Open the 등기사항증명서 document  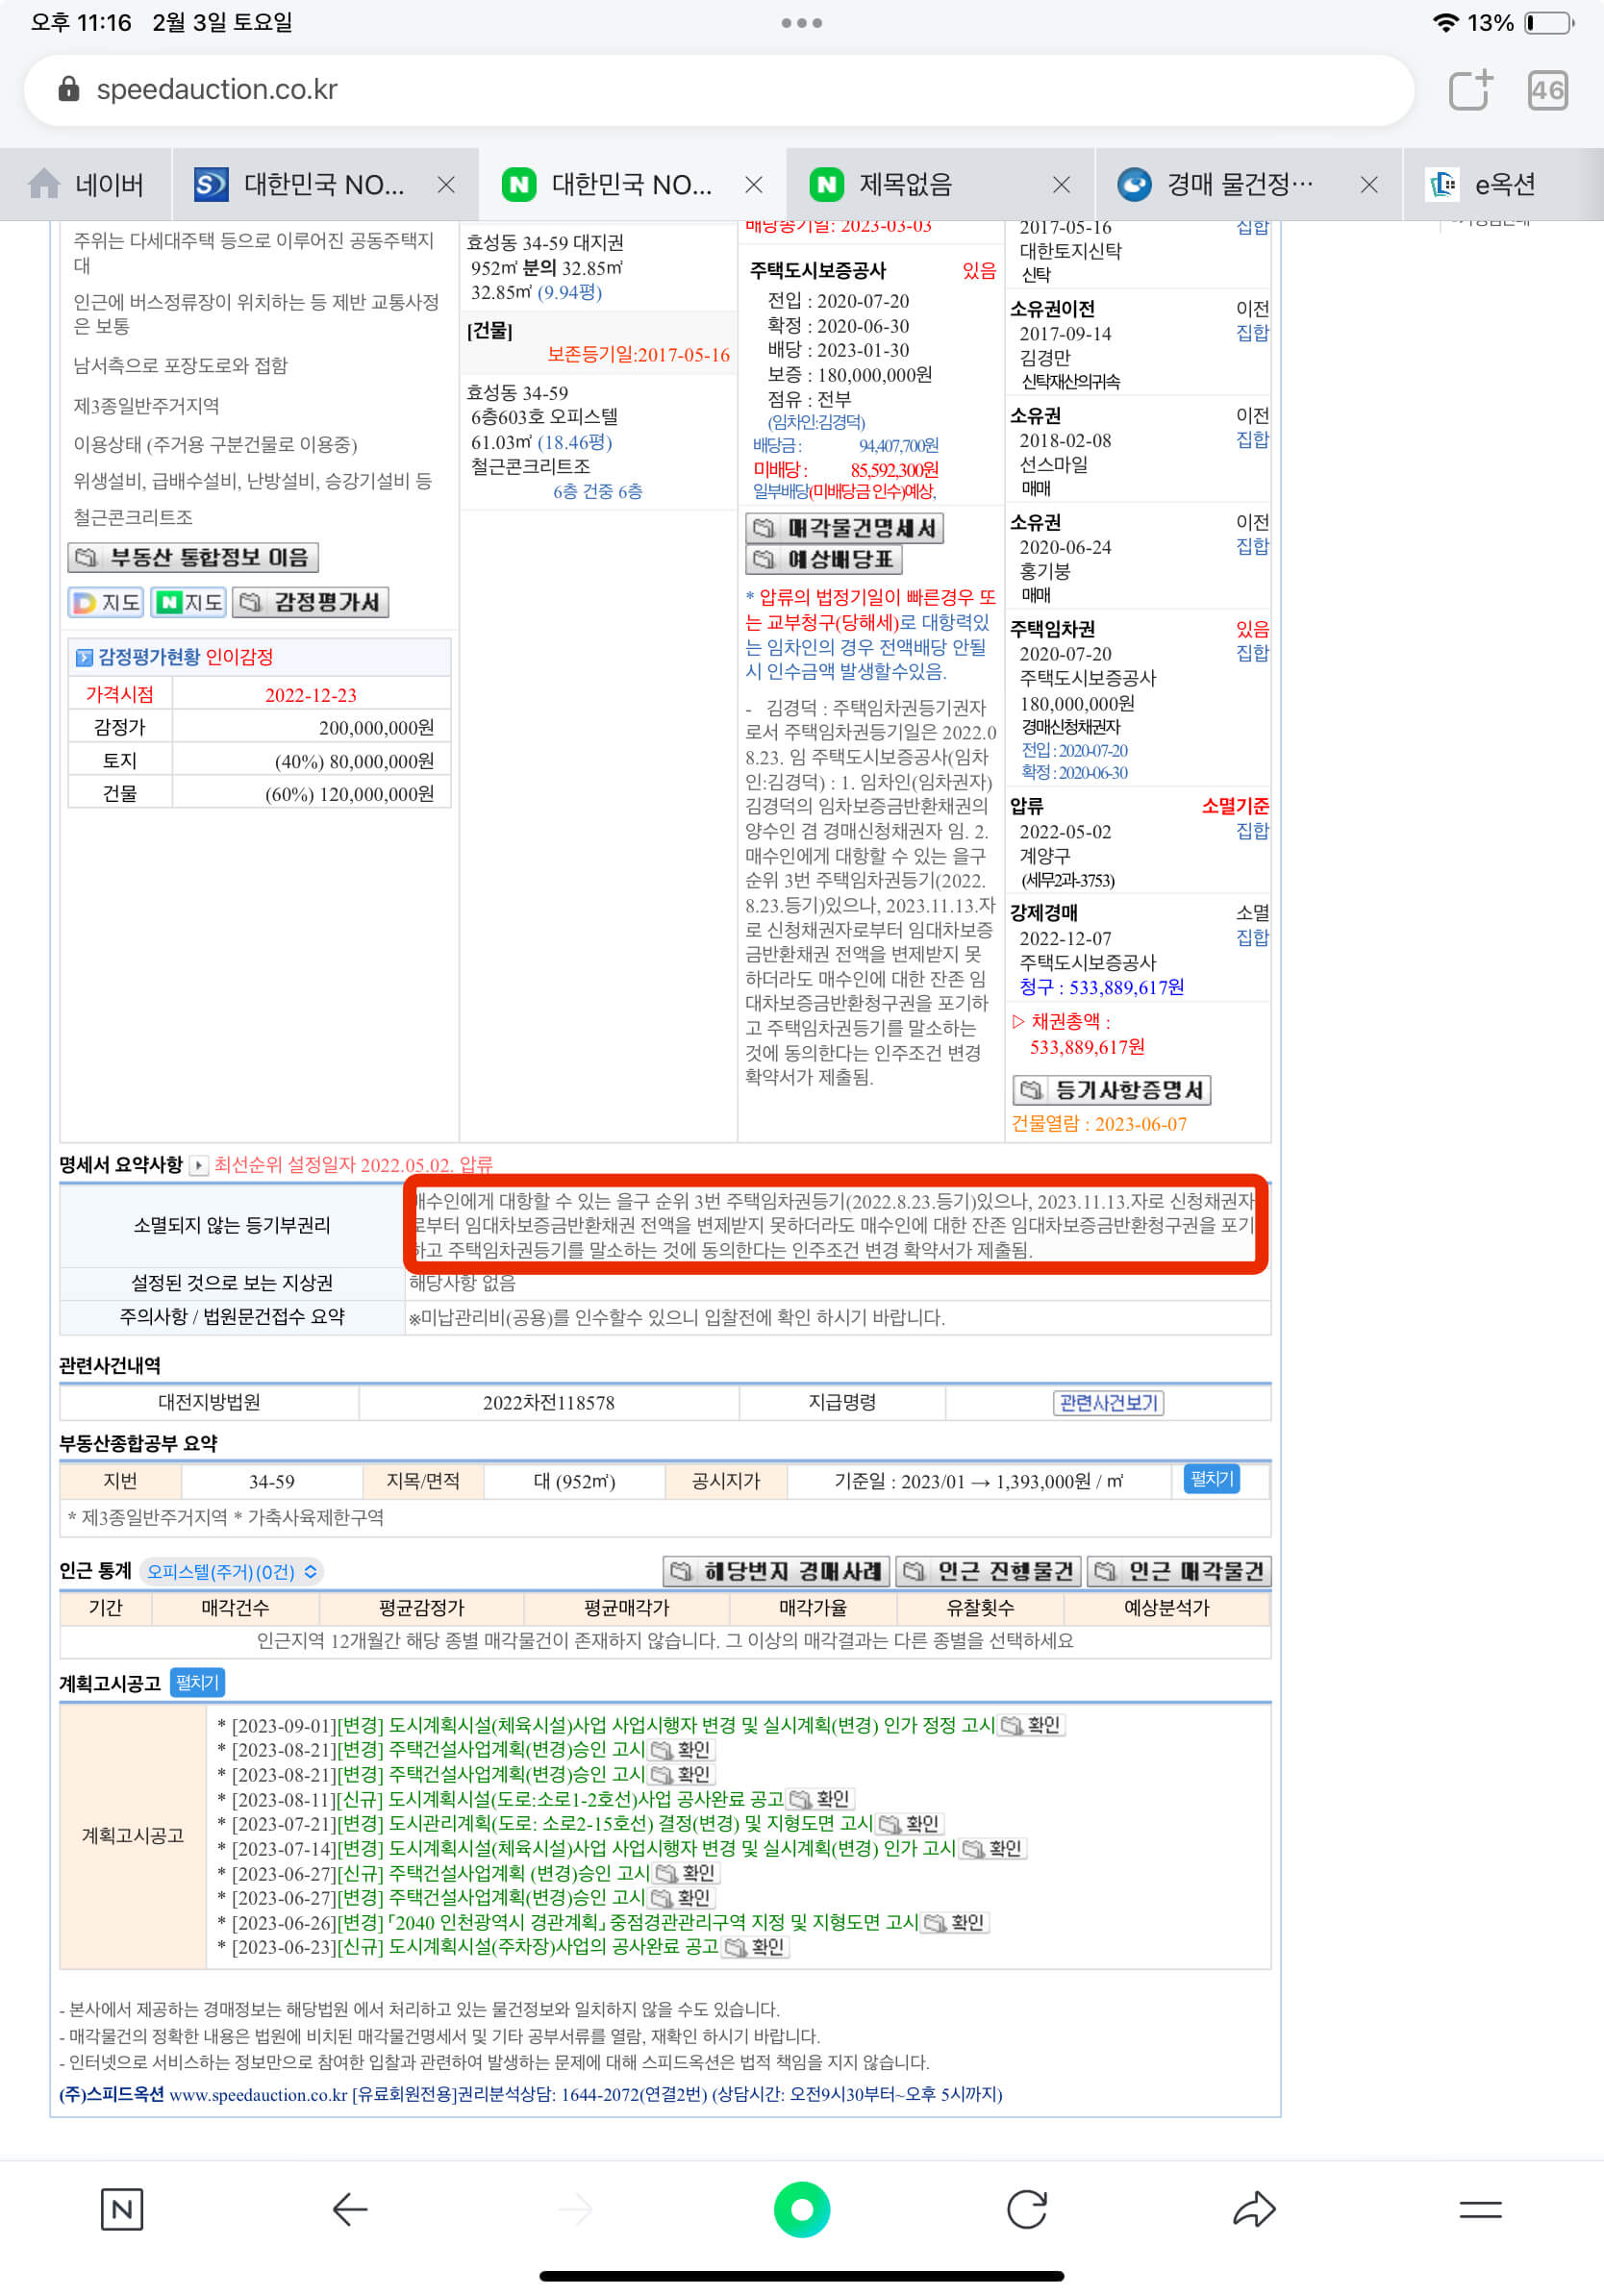(x=1112, y=1090)
